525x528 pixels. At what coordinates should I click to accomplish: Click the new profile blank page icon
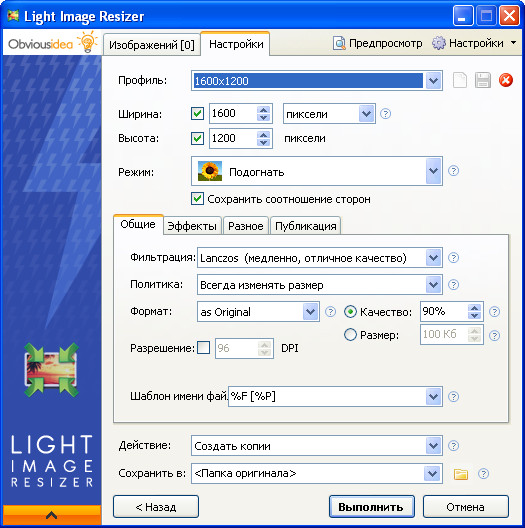click(x=460, y=80)
